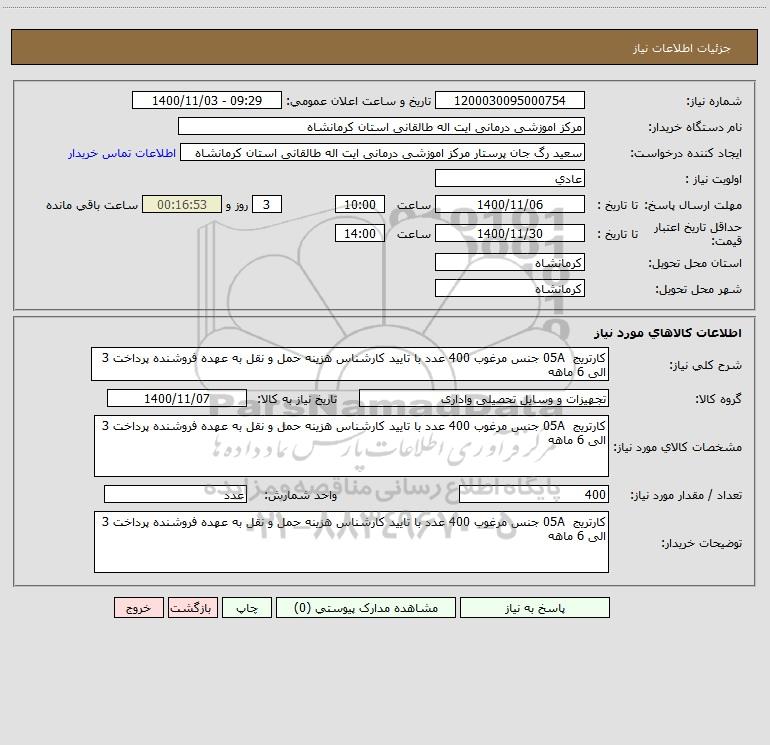
Task: Click the 'نام دستگاه خریدار:' label
Action: tap(695, 127)
